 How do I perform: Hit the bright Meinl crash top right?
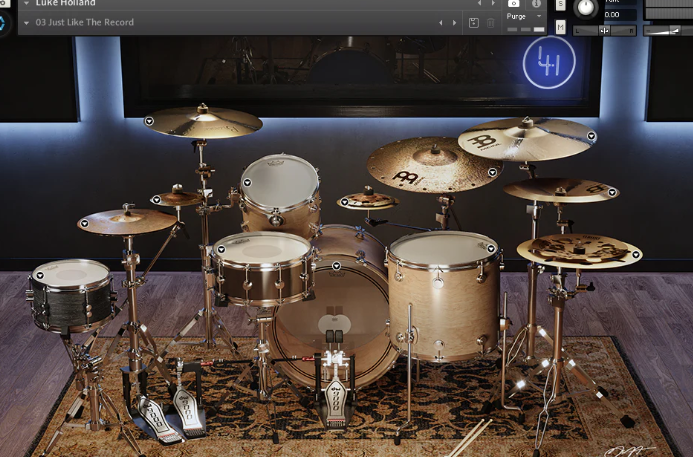(x=527, y=140)
